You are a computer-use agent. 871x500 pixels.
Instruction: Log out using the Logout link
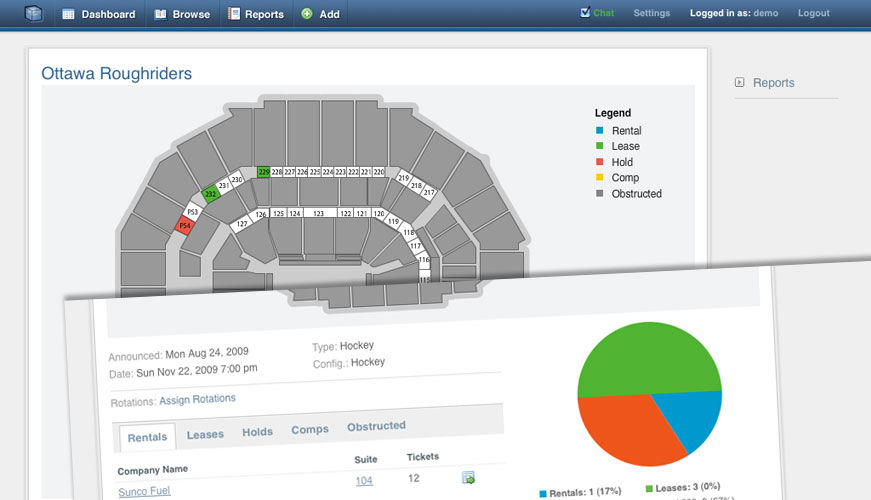click(813, 13)
